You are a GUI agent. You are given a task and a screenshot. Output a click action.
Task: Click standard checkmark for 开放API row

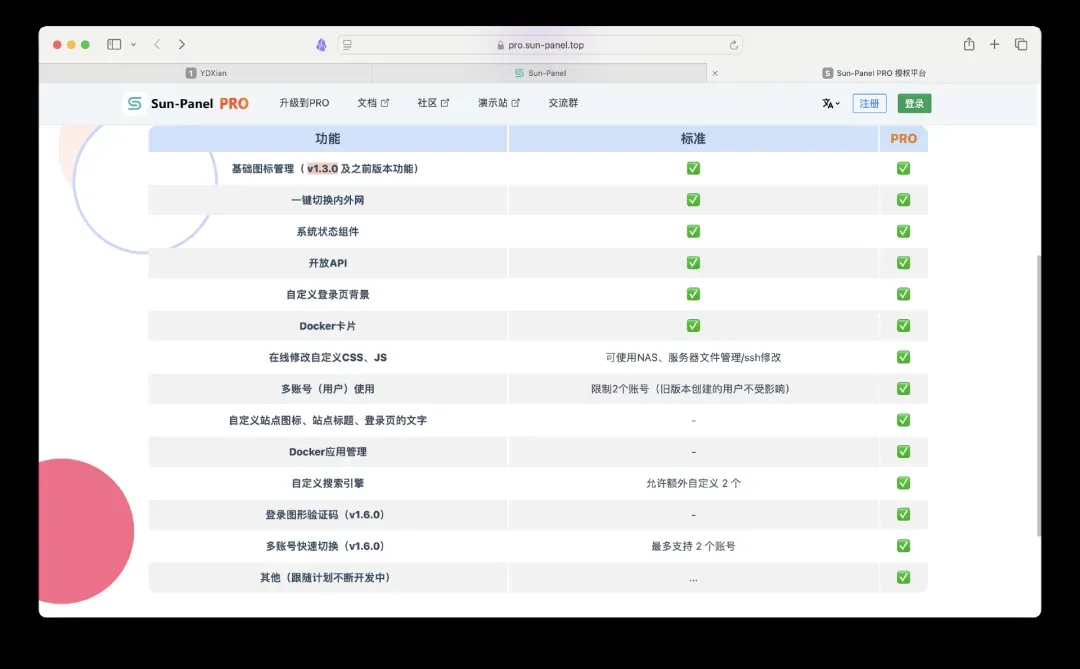[693, 262]
